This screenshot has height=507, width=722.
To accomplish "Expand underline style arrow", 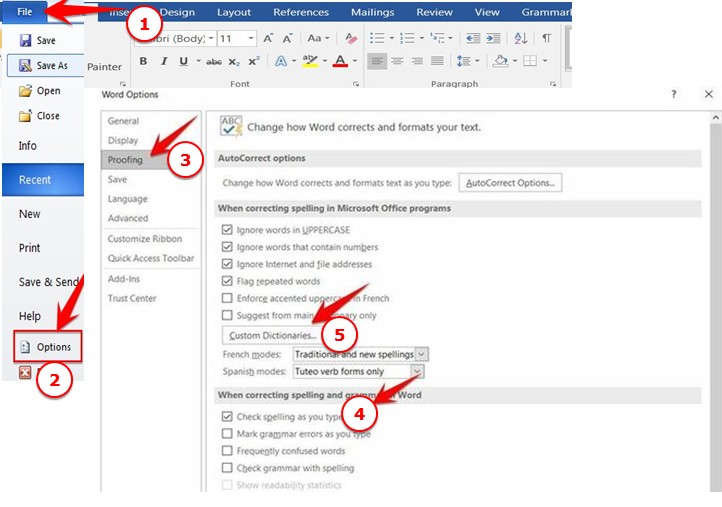I will click(198, 61).
